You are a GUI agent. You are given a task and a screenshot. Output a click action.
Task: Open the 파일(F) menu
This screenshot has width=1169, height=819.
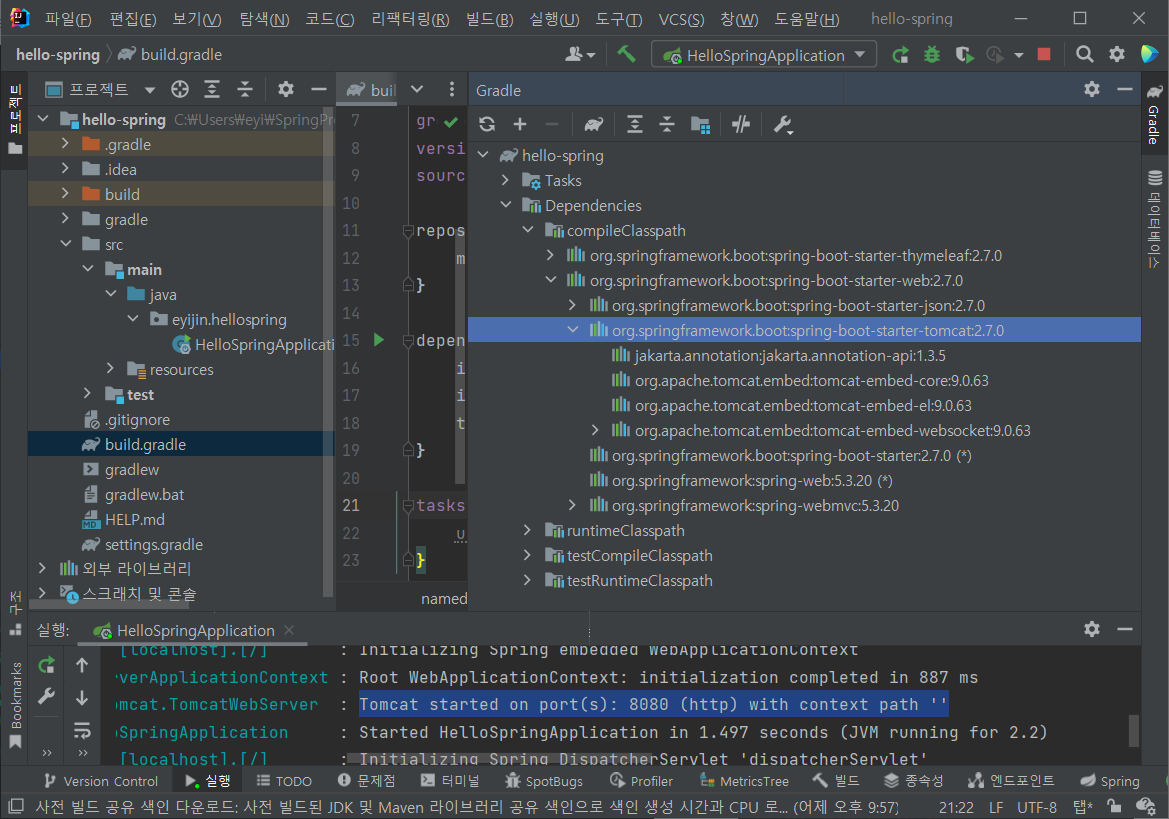(x=68, y=19)
